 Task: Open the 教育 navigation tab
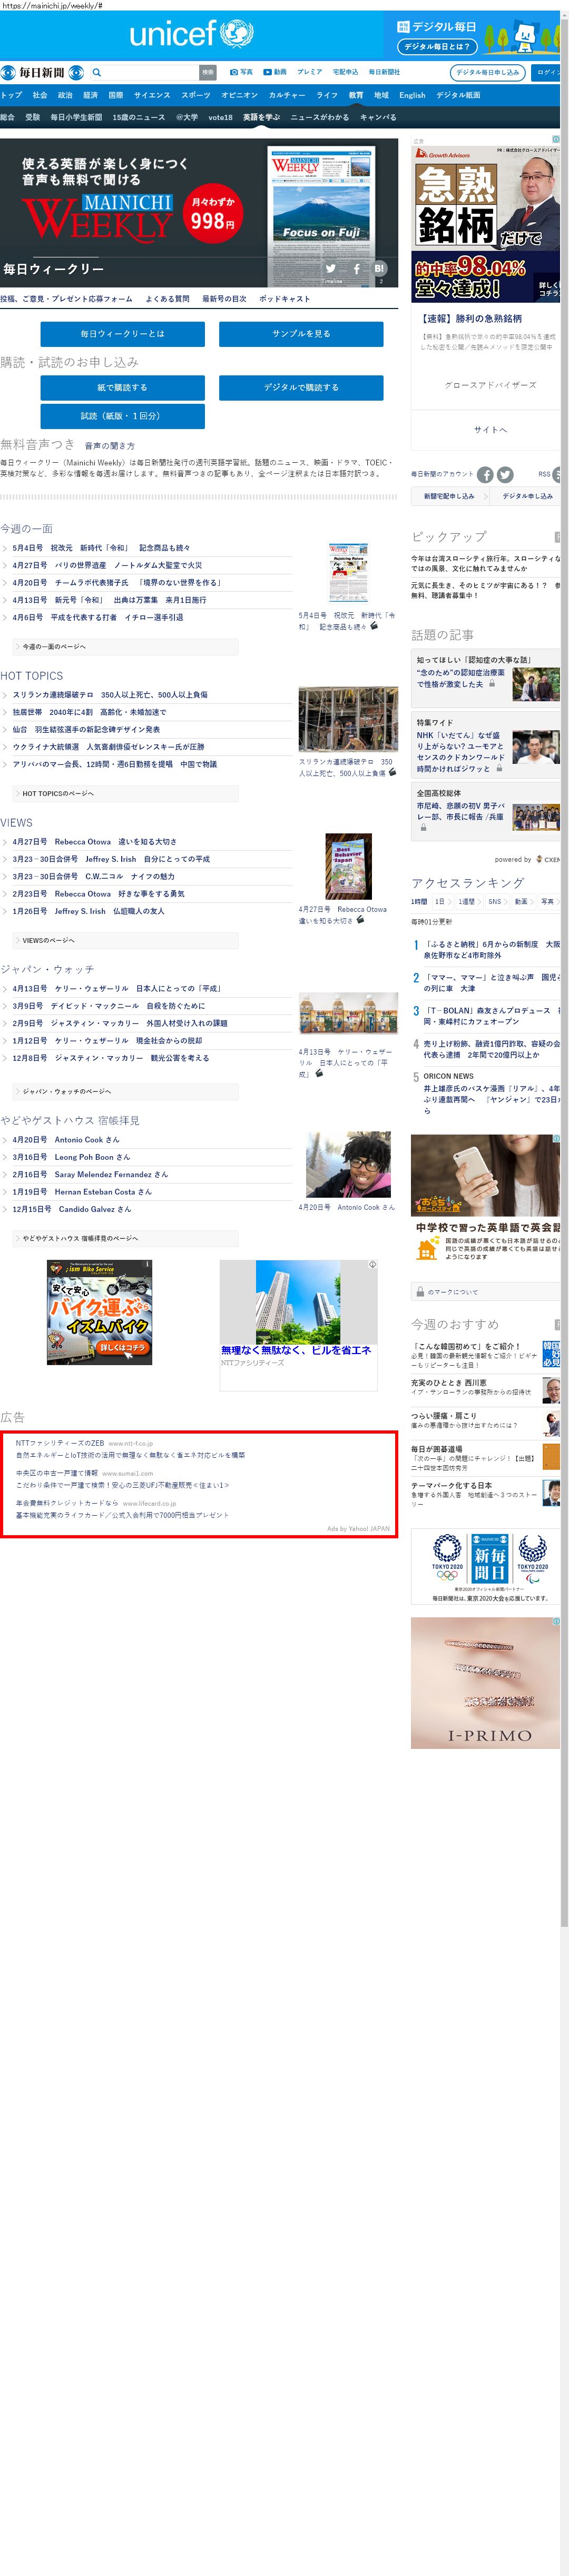(356, 95)
